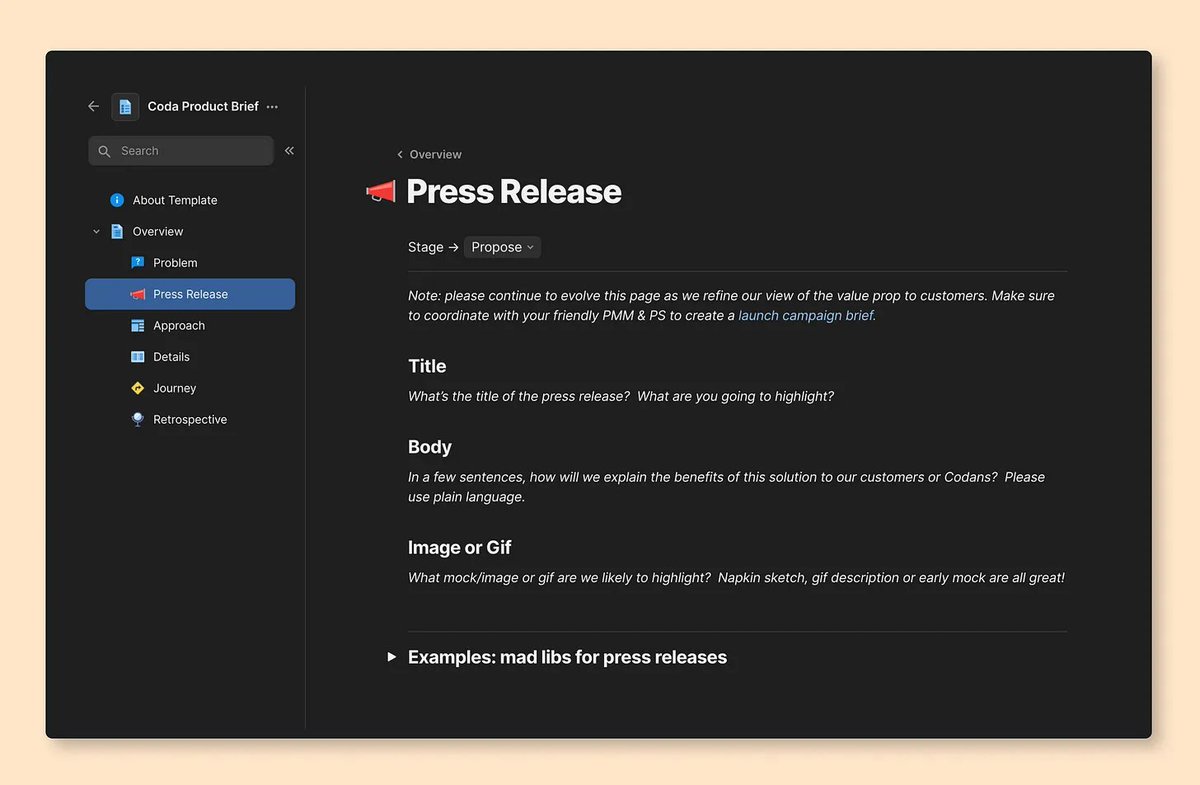Click the megaphone icon next to Press Release title

tap(380, 191)
